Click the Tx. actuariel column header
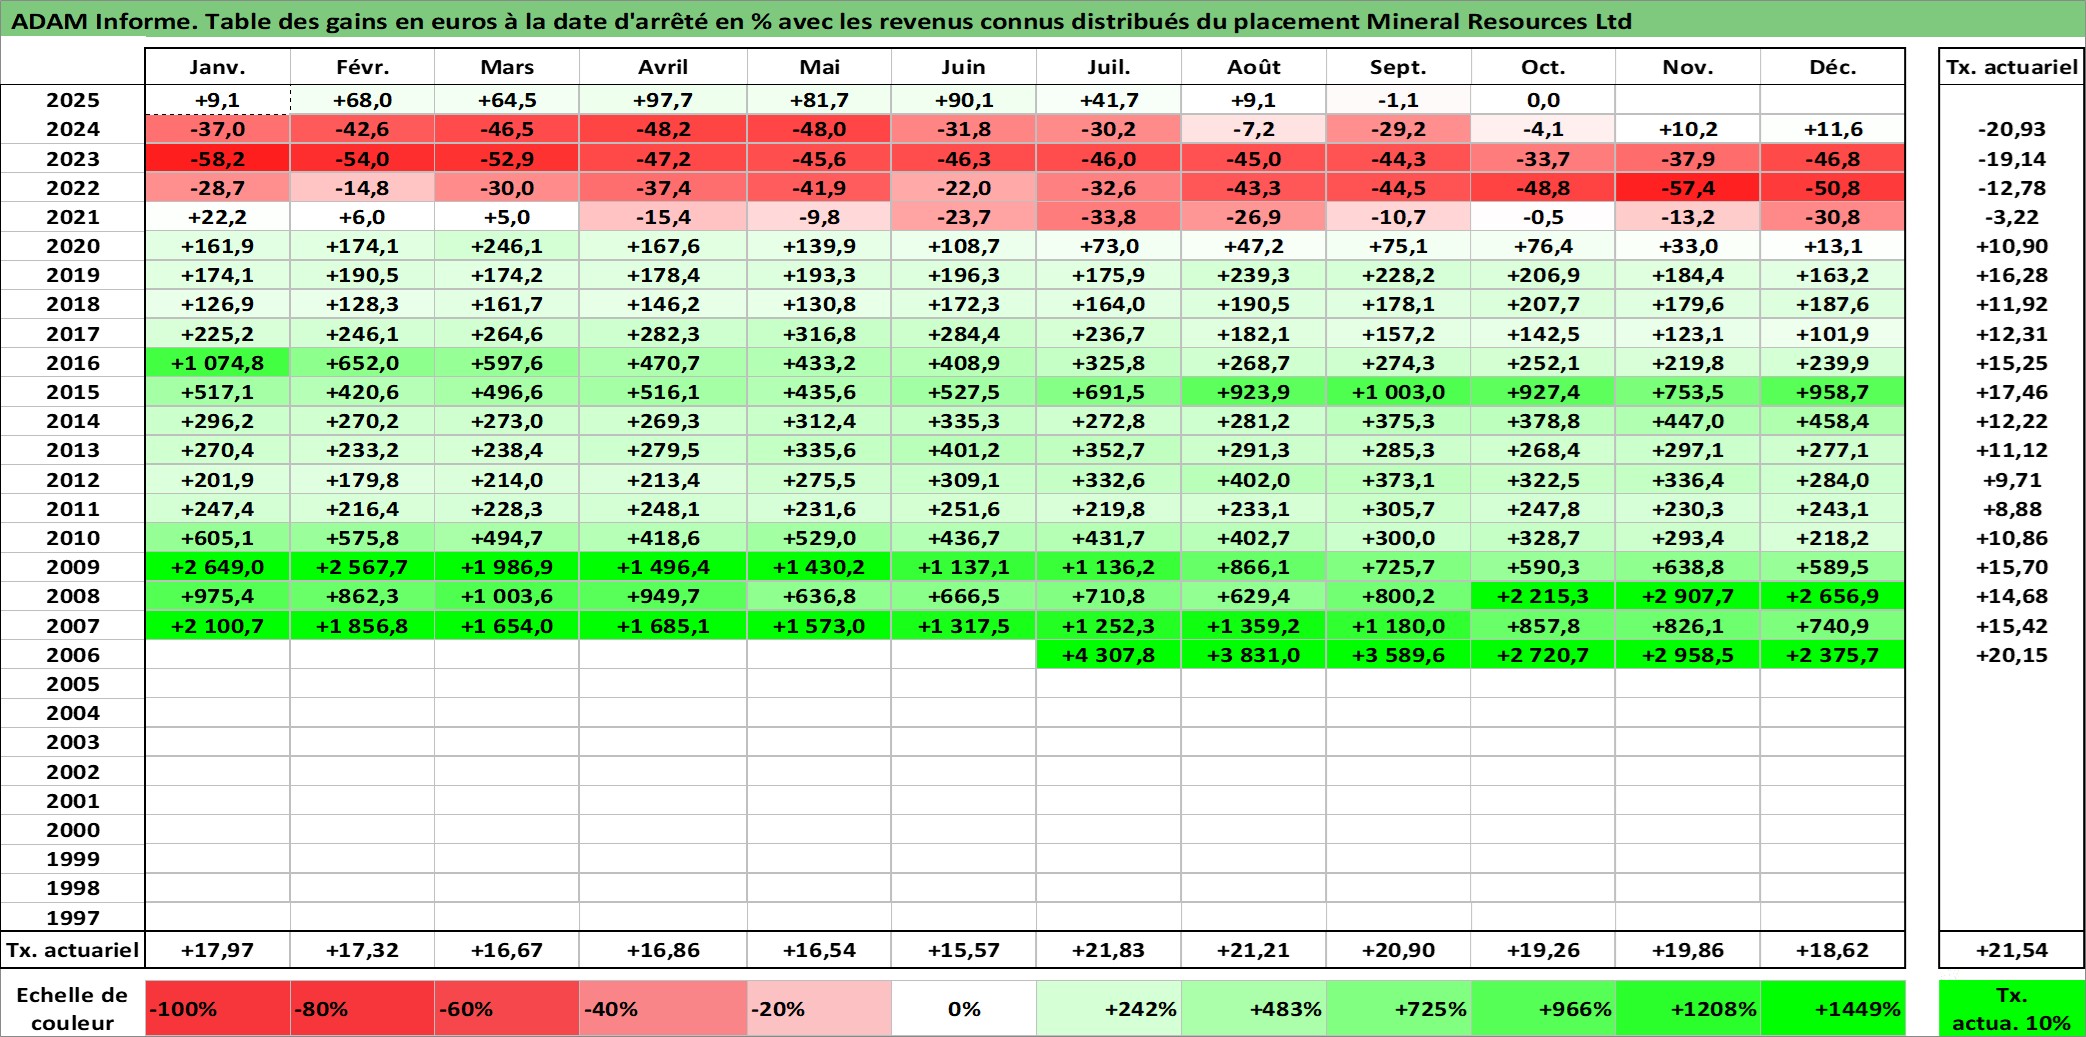This screenshot has width=2086, height=1037. pos(2011,67)
